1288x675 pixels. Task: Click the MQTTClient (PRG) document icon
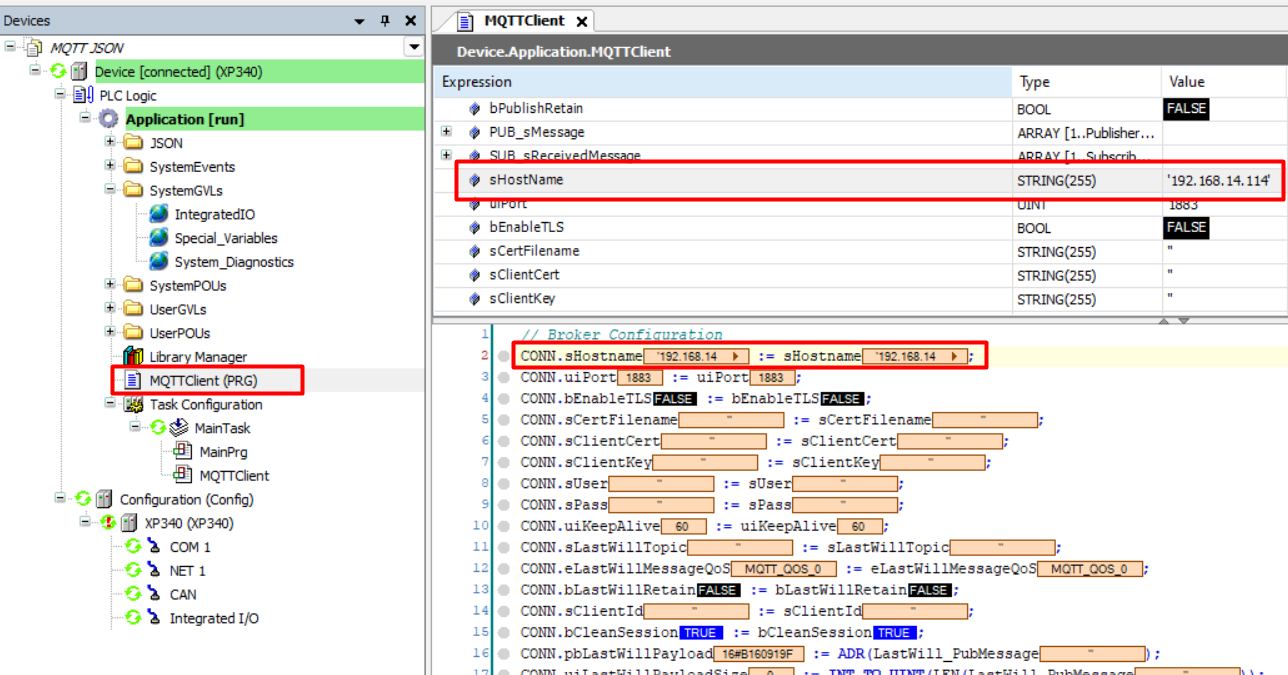133,380
